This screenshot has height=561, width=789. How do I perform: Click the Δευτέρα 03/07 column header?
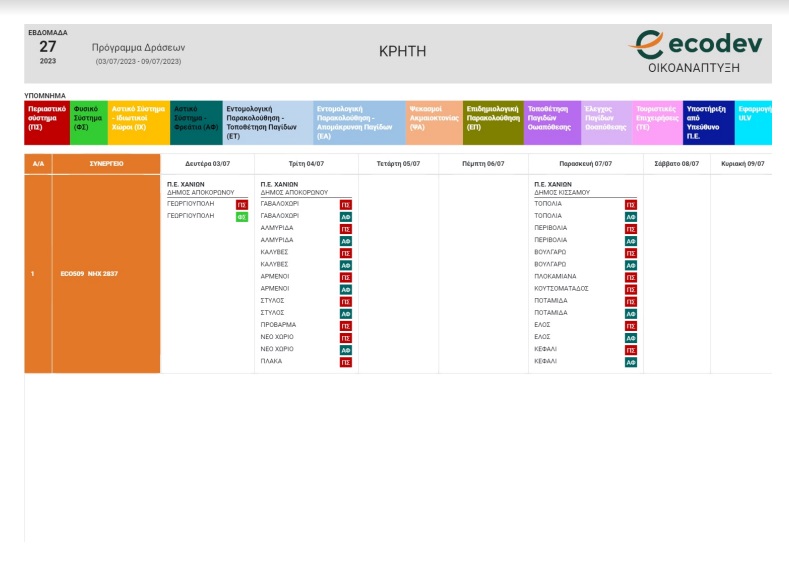(x=207, y=163)
